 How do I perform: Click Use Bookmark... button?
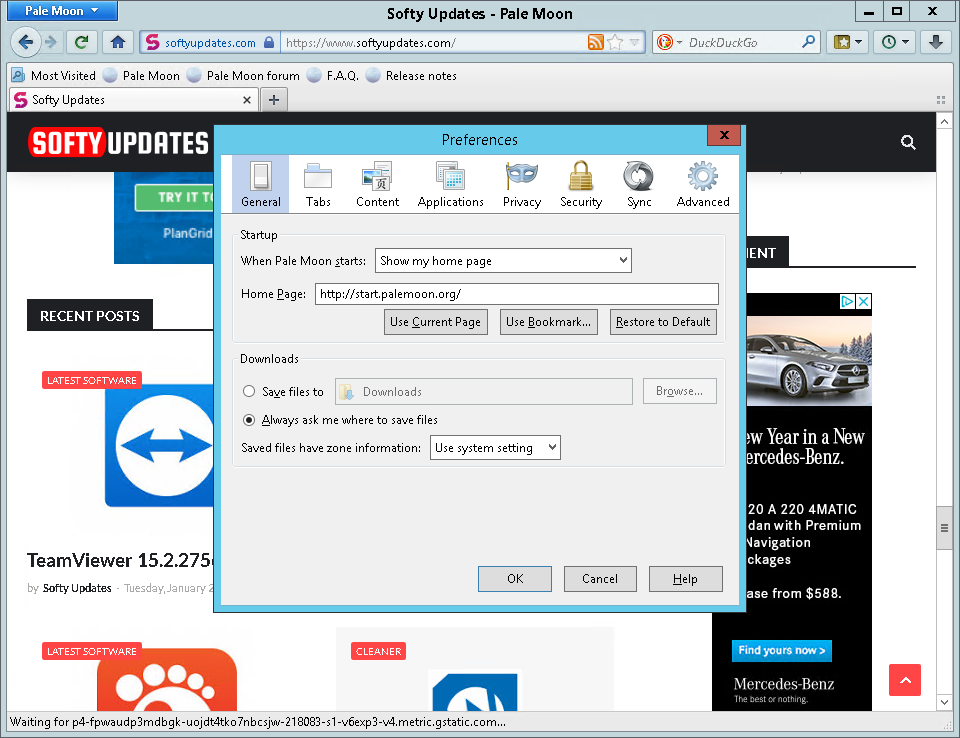[x=548, y=322]
